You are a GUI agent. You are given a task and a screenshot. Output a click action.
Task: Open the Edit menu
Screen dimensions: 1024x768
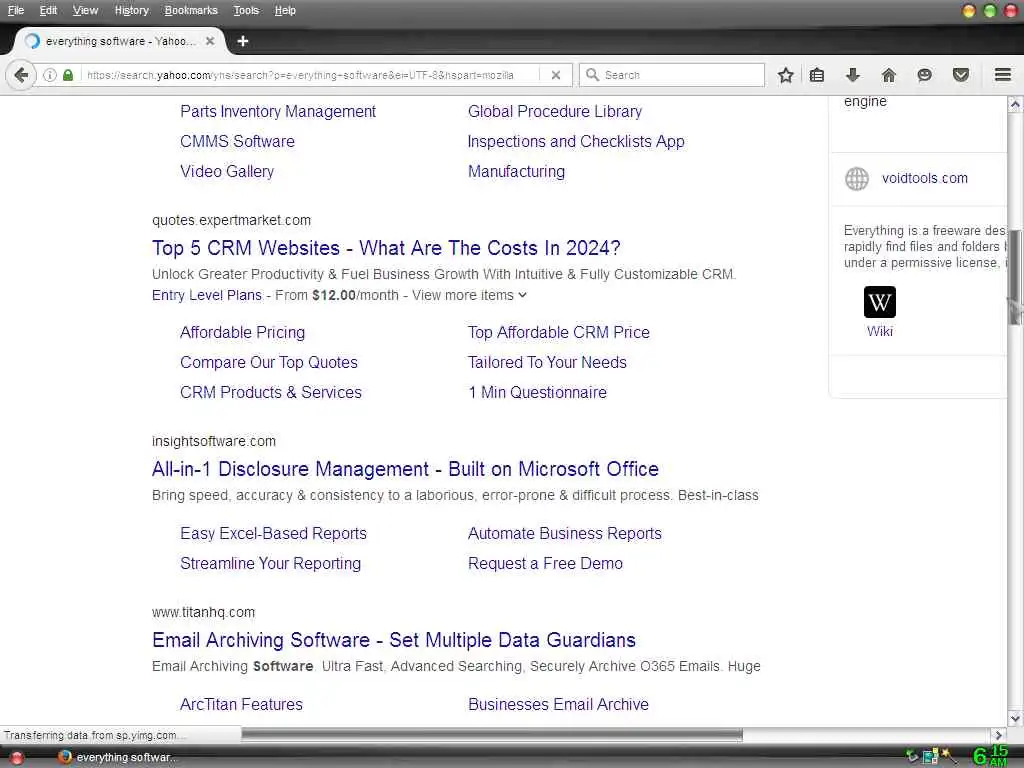pyautogui.click(x=48, y=10)
